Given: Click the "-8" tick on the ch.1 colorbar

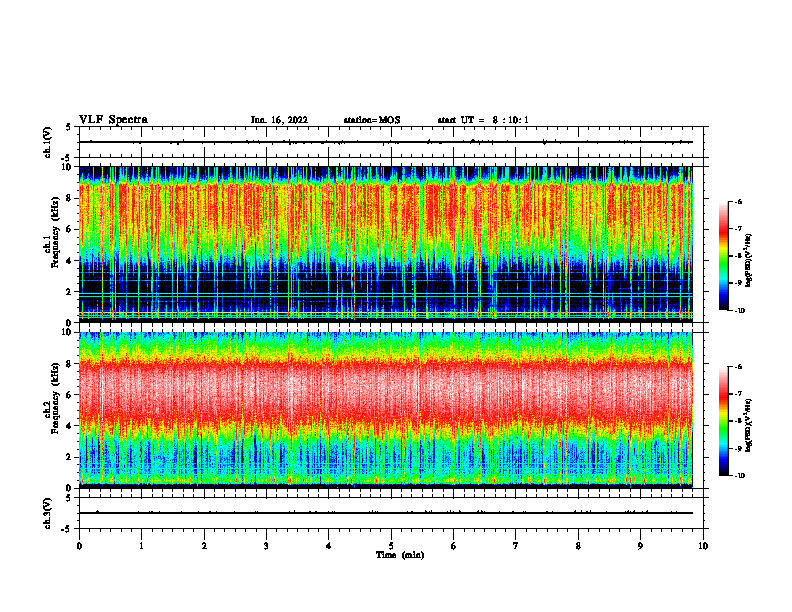Looking at the screenshot, I should pos(739,256).
